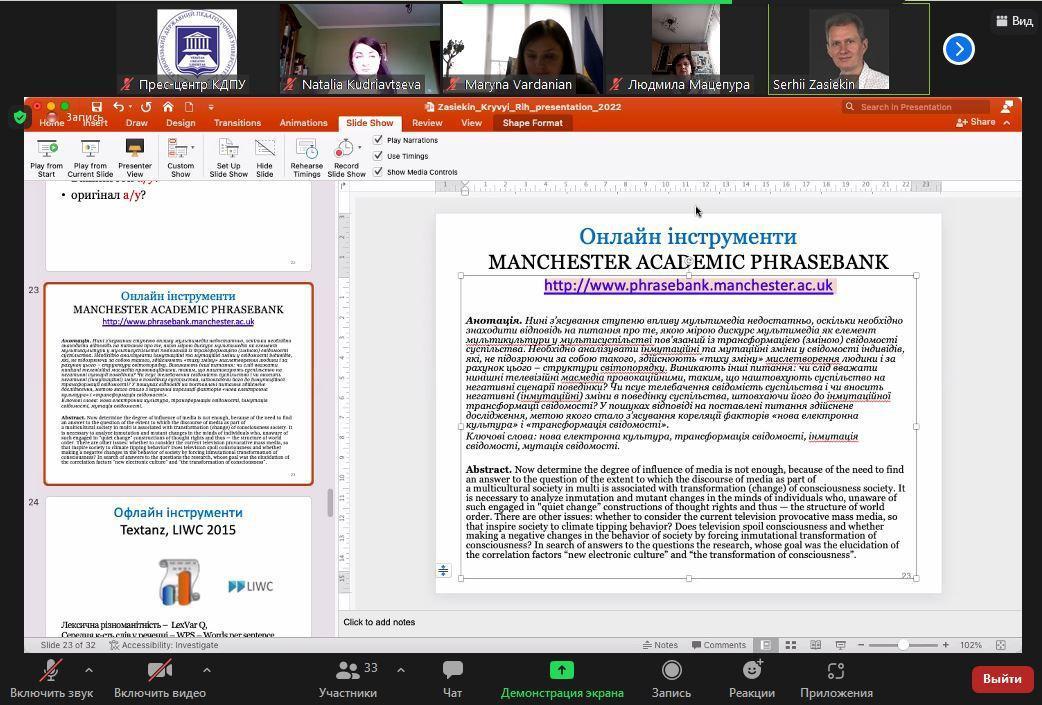Collapse the ribbon with chevron near Share
This screenshot has width=1042, height=705.
(1007, 123)
